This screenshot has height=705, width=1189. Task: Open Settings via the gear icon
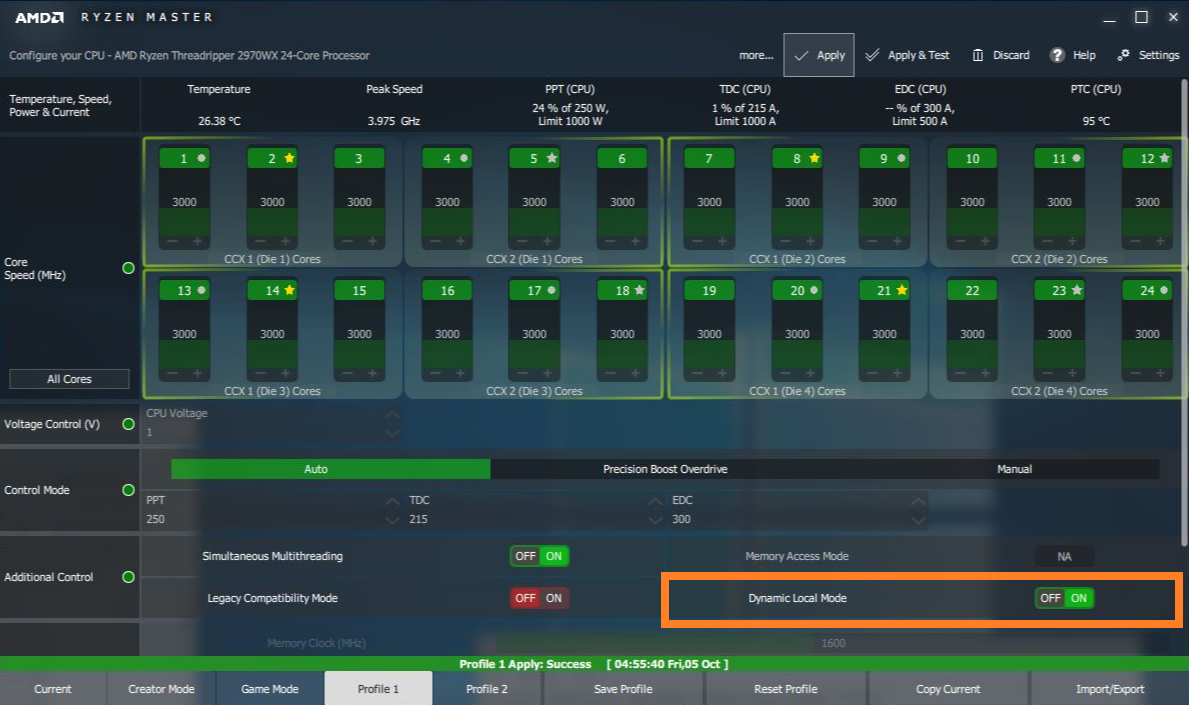coord(1124,55)
